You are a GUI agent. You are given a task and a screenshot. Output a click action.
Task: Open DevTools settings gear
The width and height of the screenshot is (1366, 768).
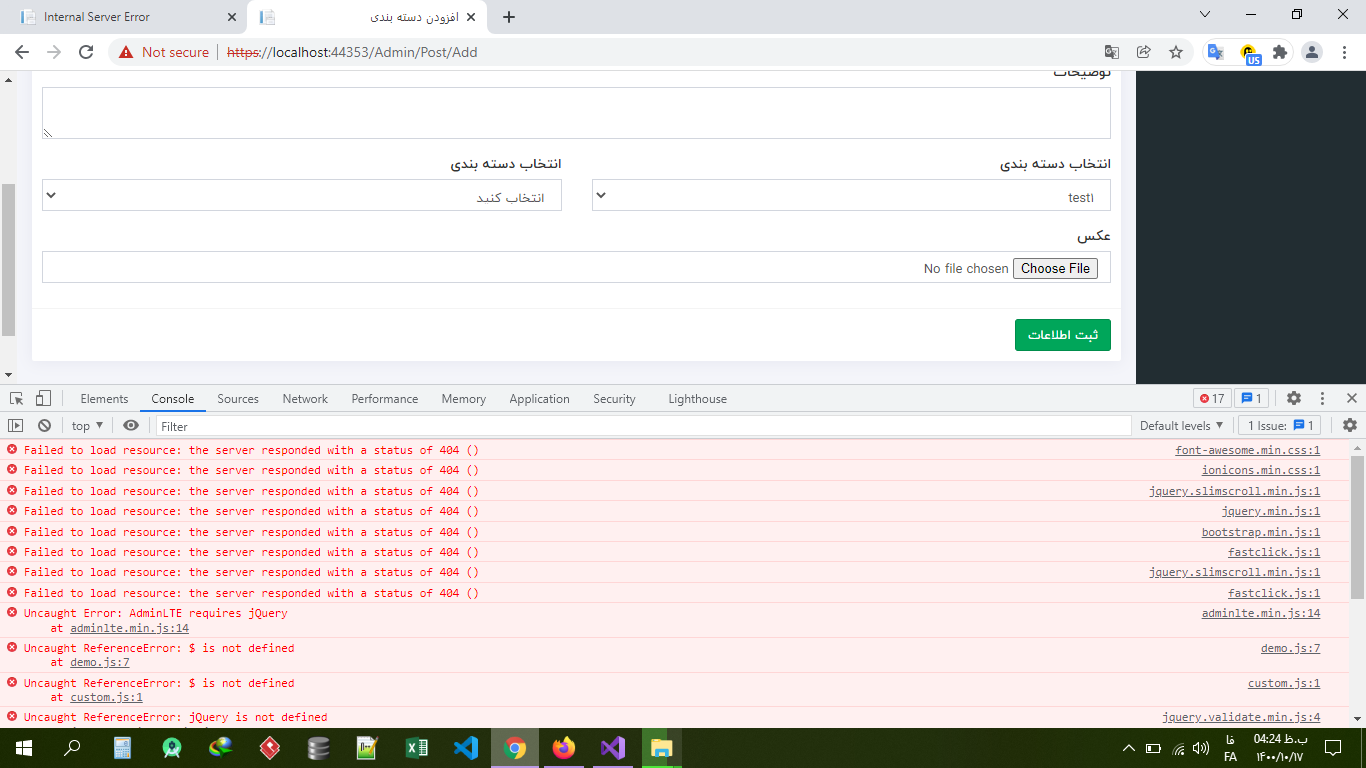pos(1293,398)
